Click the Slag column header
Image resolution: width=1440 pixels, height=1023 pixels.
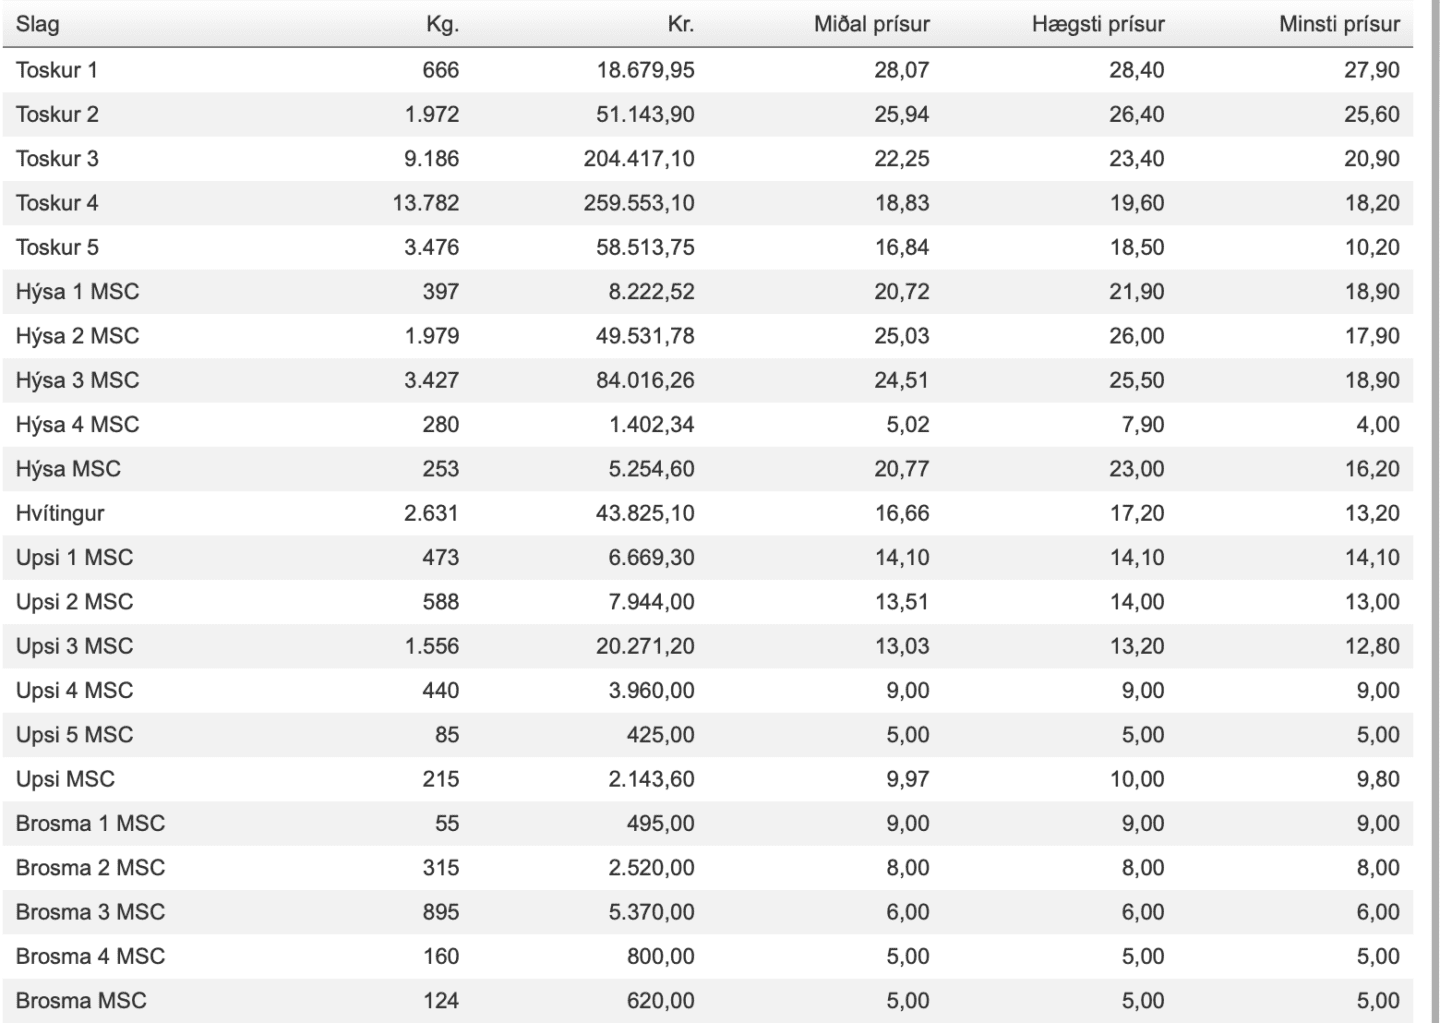point(38,24)
